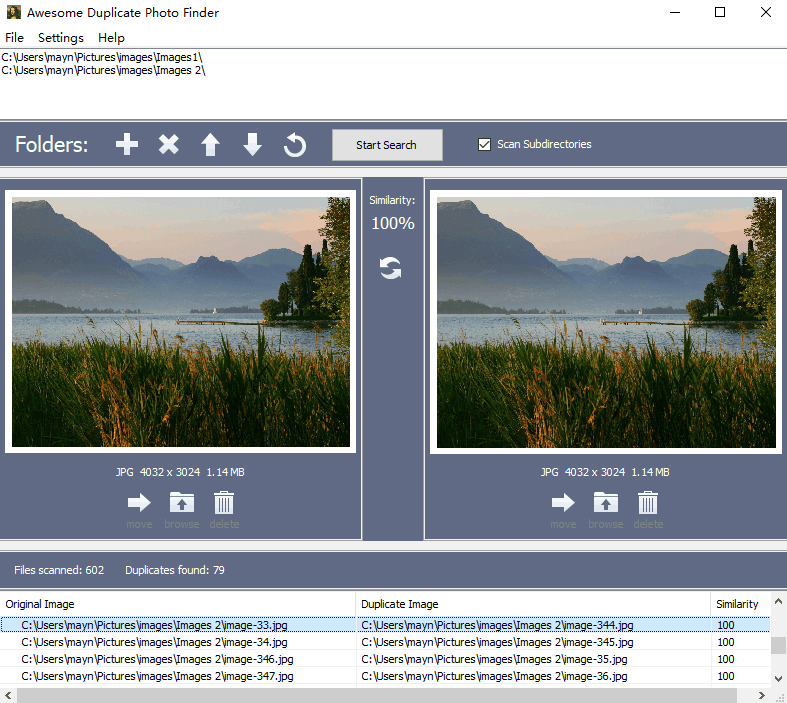Click the Start Search button
The height and width of the screenshot is (703, 787).
click(387, 145)
